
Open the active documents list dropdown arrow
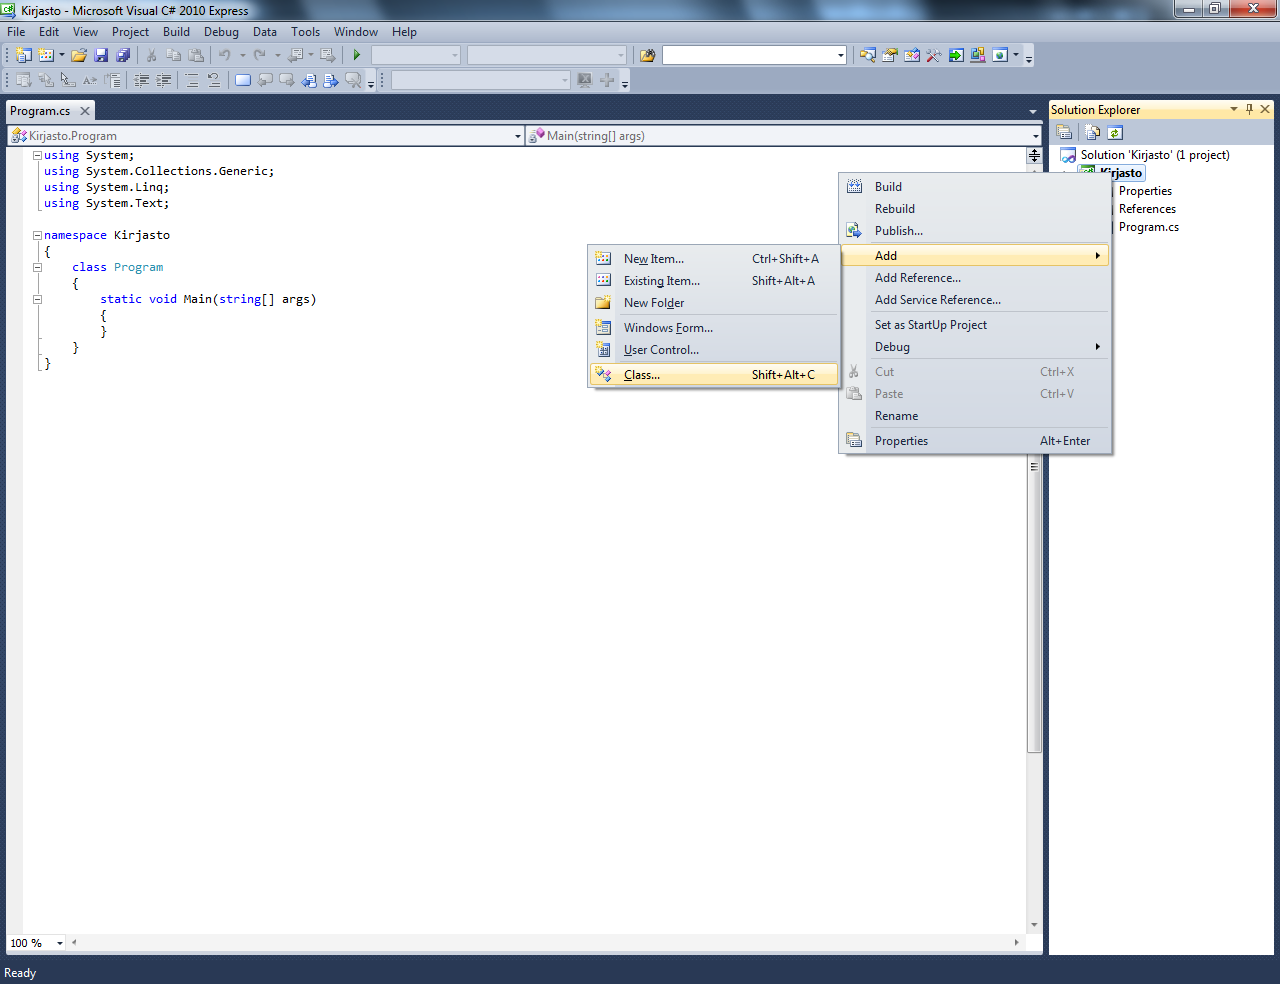tap(1033, 111)
